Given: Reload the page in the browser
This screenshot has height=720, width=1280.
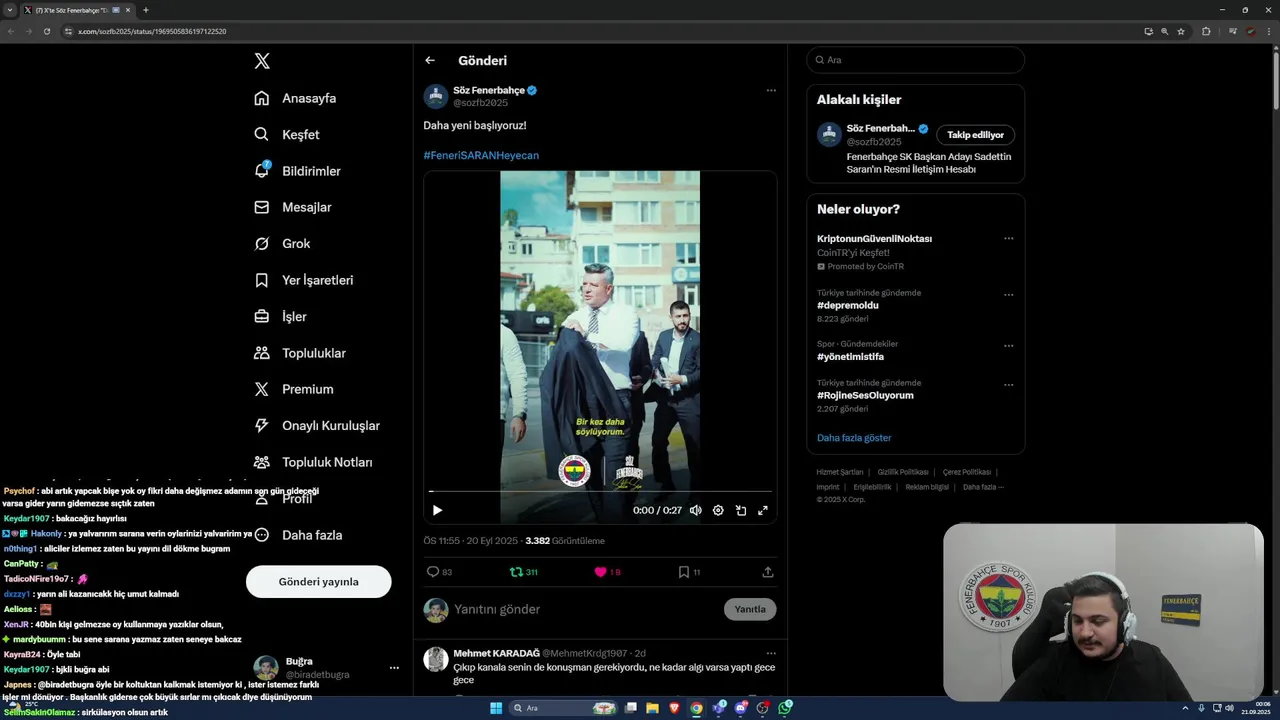Looking at the screenshot, I should coord(47,31).
